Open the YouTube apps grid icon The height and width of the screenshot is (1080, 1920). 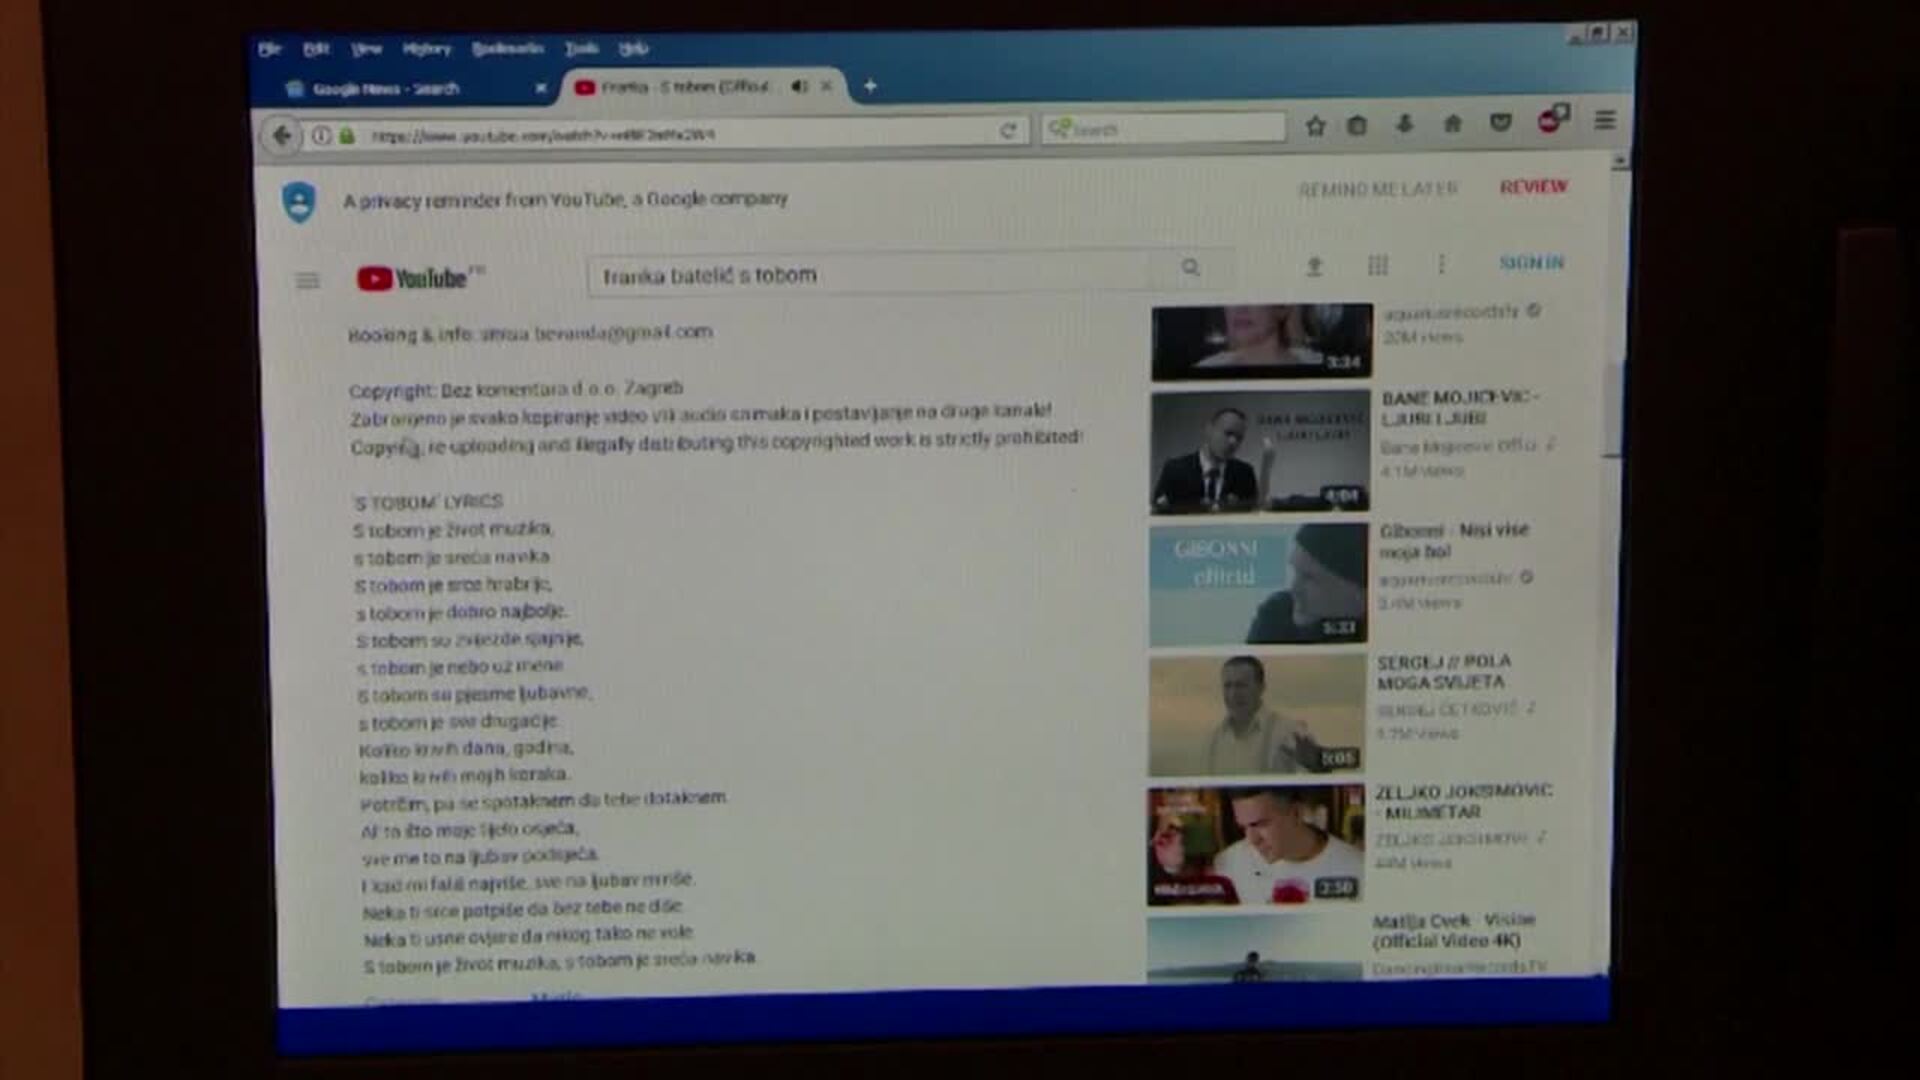pyautogui.click(x=1379, y=266)
